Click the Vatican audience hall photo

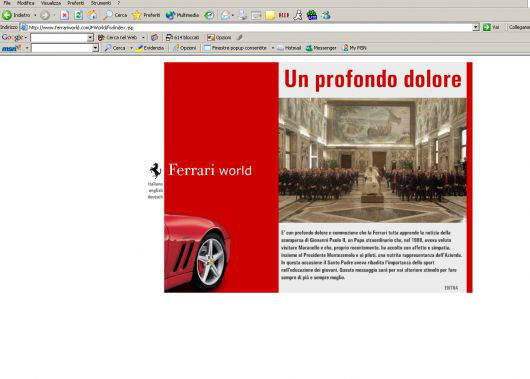[x=372, y=161]
